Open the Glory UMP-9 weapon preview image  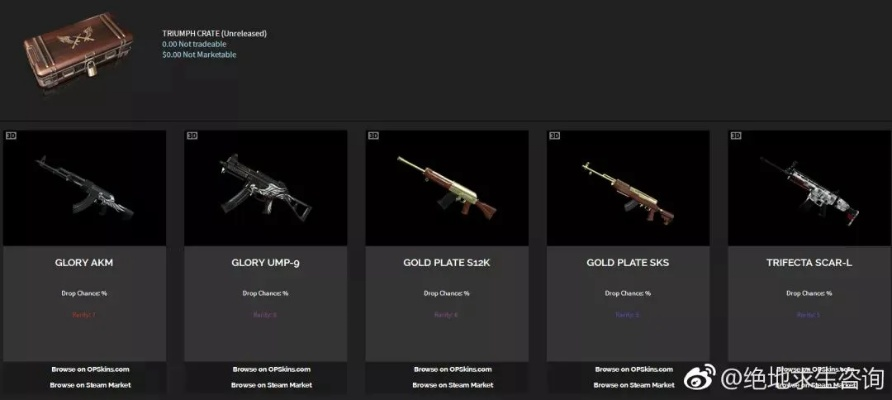(266, 188)
